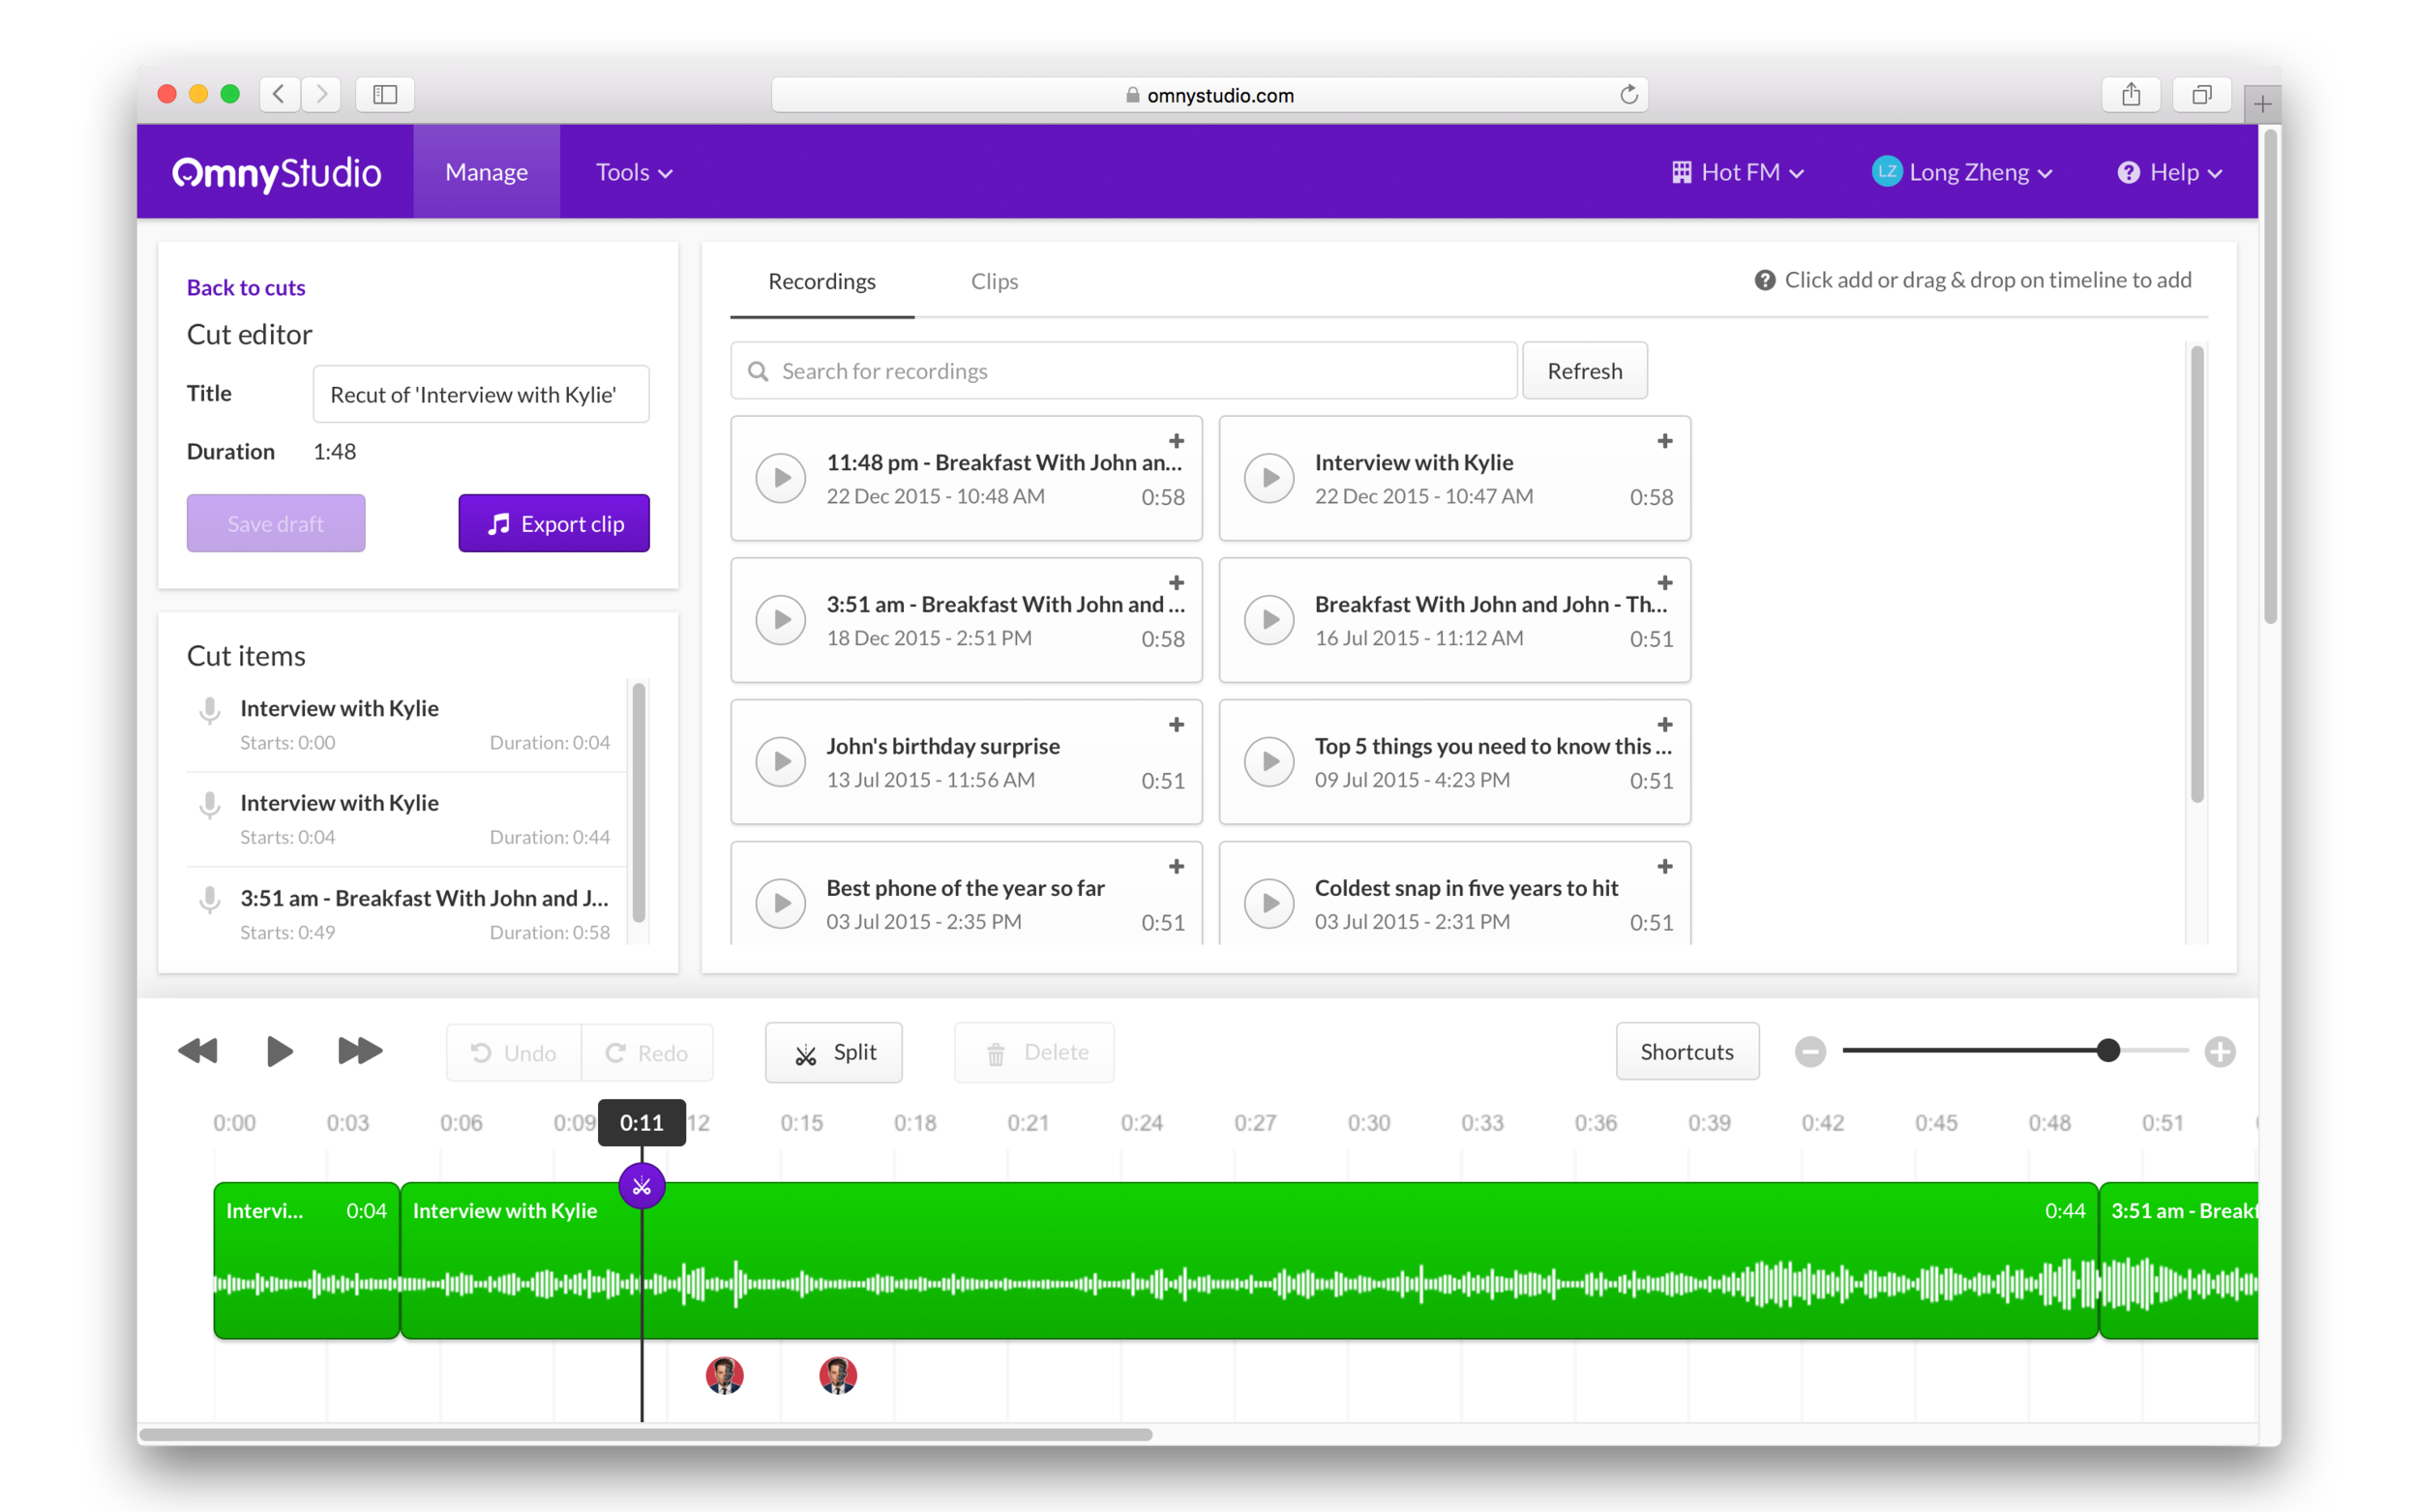Expand the Help dropdown
Viewport: 2419px width, 1512px height.
(x=2170, y=173)
